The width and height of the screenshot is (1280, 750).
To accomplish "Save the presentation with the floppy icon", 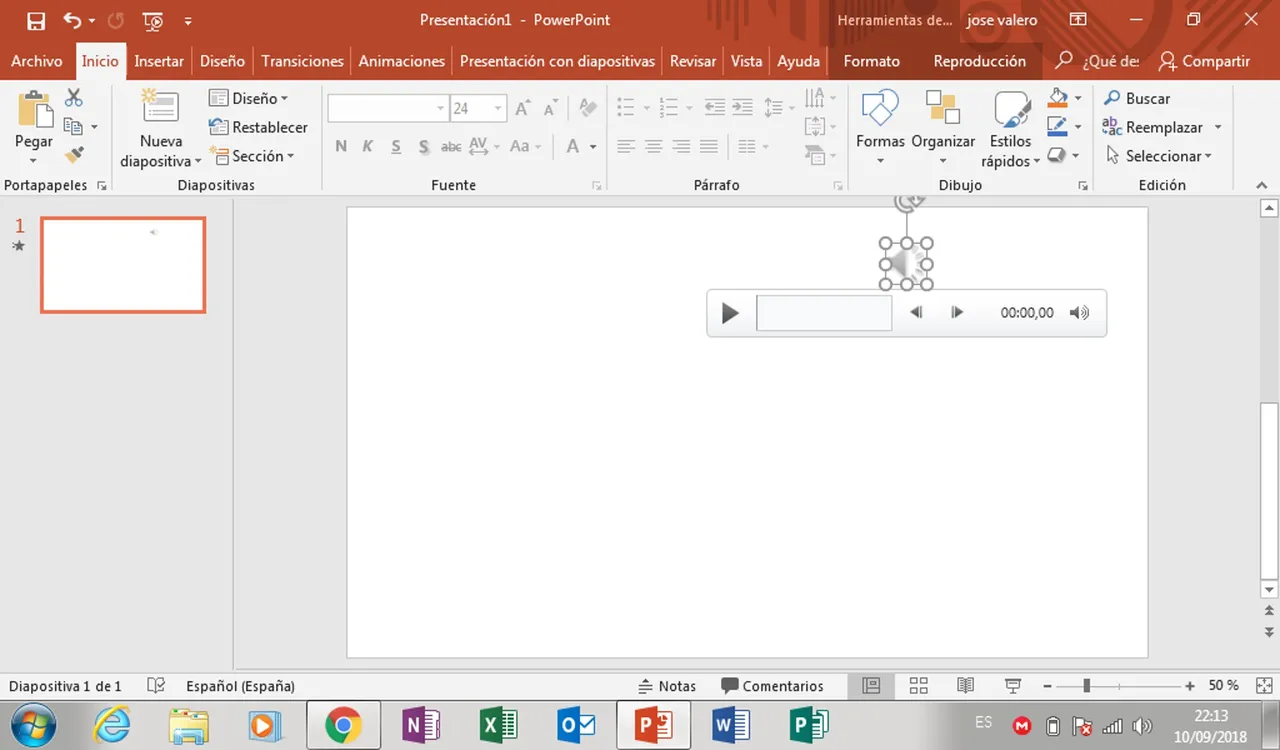I will 35,20.
